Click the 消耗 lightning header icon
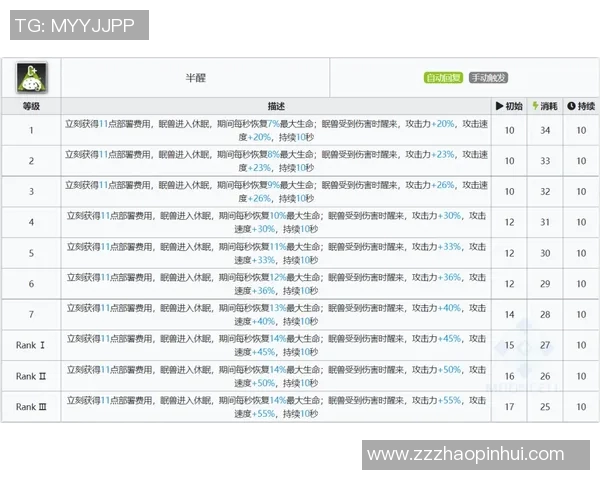Viewport: 600px width, 480px height. (x=535, y=106)
